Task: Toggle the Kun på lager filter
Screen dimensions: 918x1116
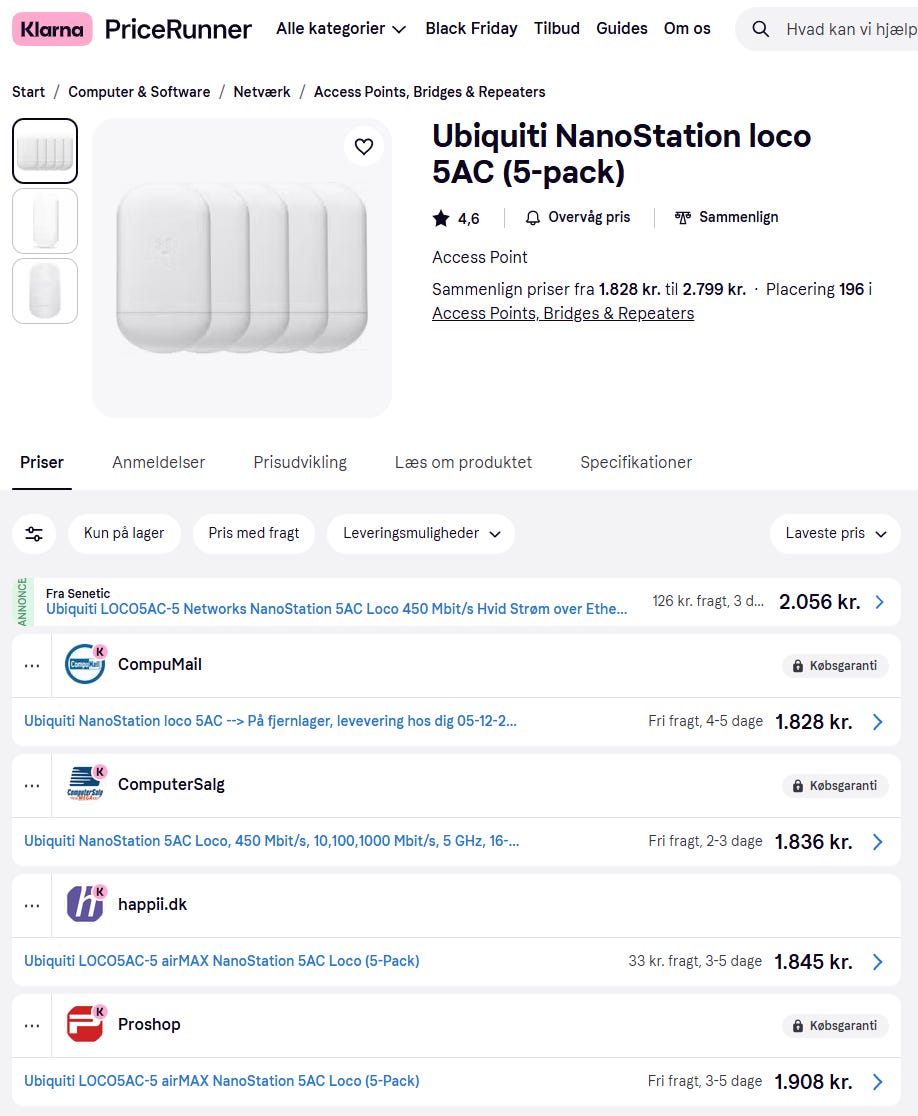Action: tap(124, 533)
